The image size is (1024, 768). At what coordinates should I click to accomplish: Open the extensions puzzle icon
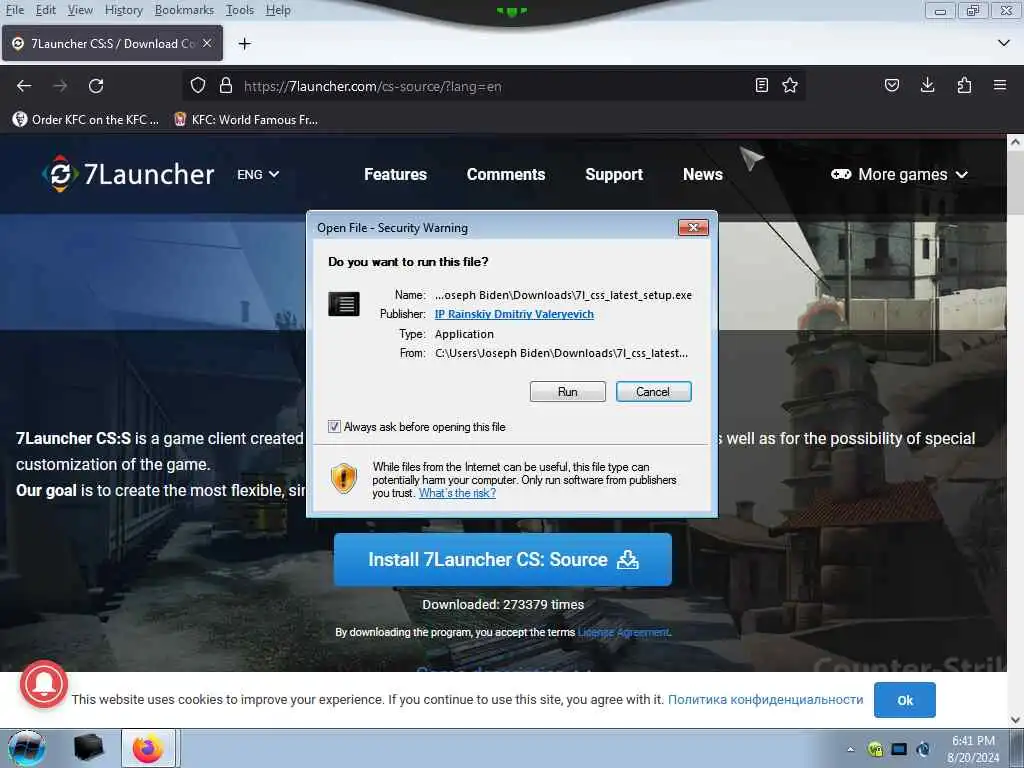point(964,85)
